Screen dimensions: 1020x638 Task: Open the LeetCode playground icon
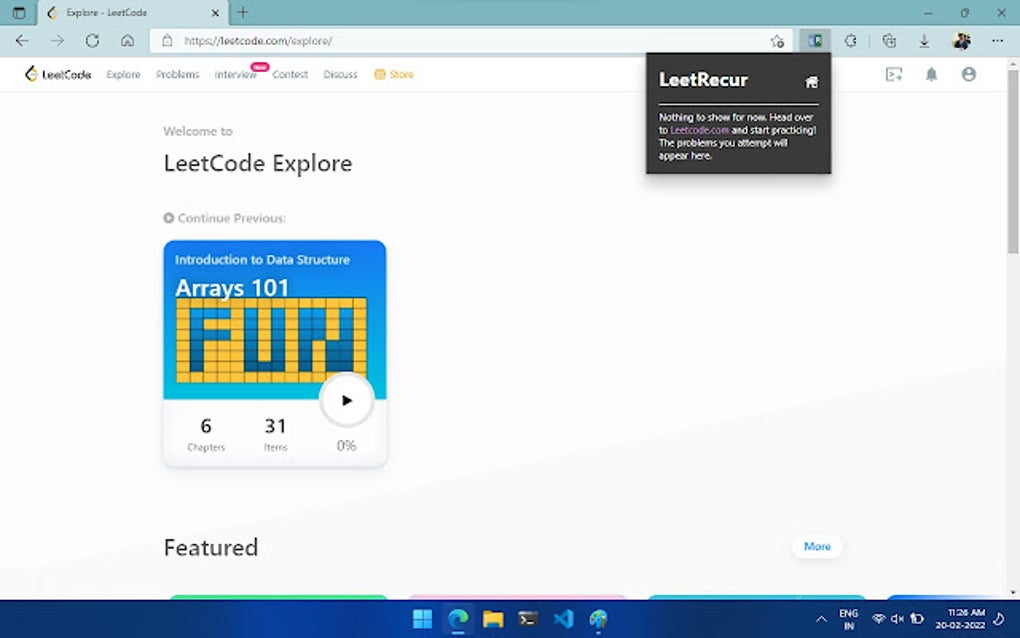894,75
